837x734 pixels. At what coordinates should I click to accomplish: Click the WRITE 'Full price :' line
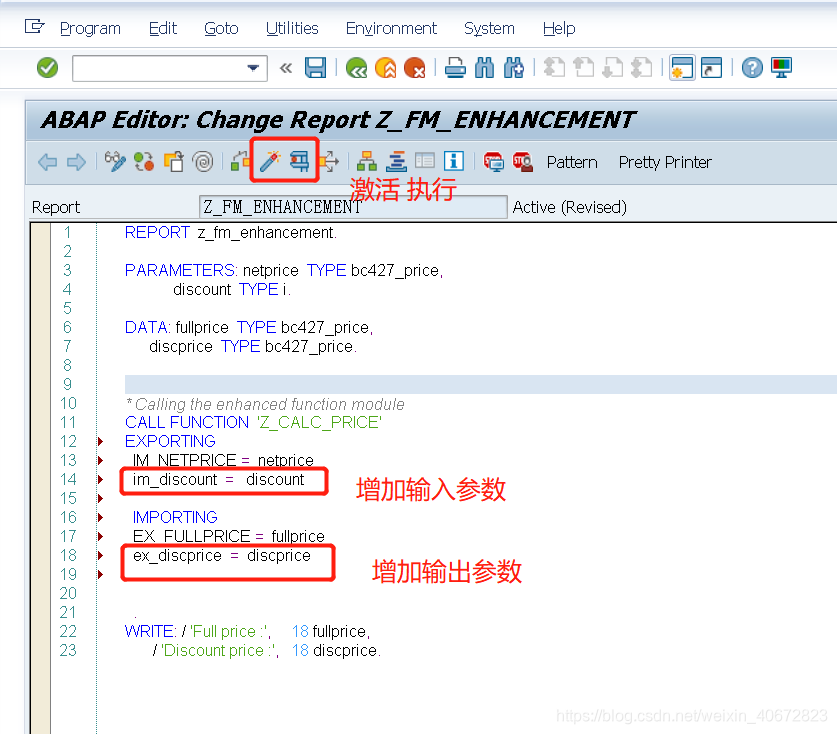[247, 632]
